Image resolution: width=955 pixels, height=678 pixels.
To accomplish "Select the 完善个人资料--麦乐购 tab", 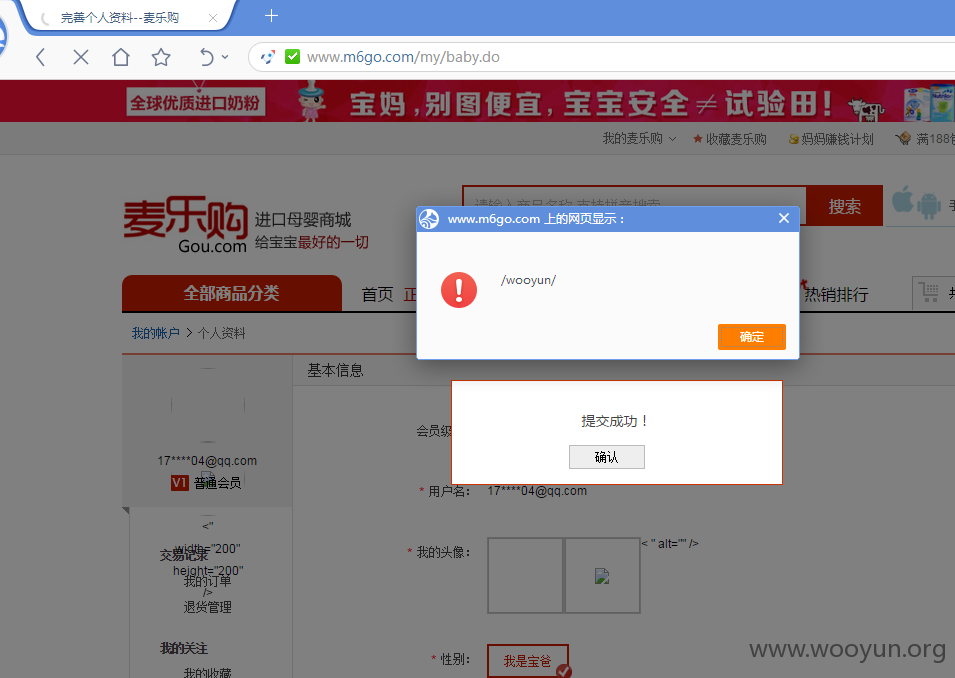I will tap(126, 18).
